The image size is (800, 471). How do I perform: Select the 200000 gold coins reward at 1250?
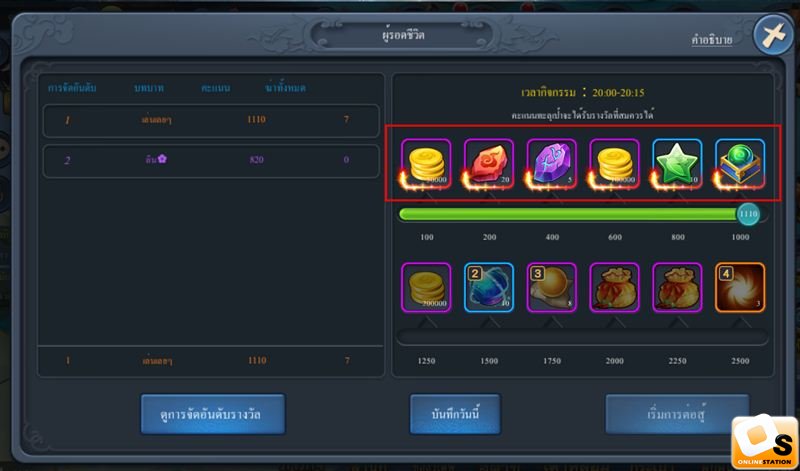426,287
